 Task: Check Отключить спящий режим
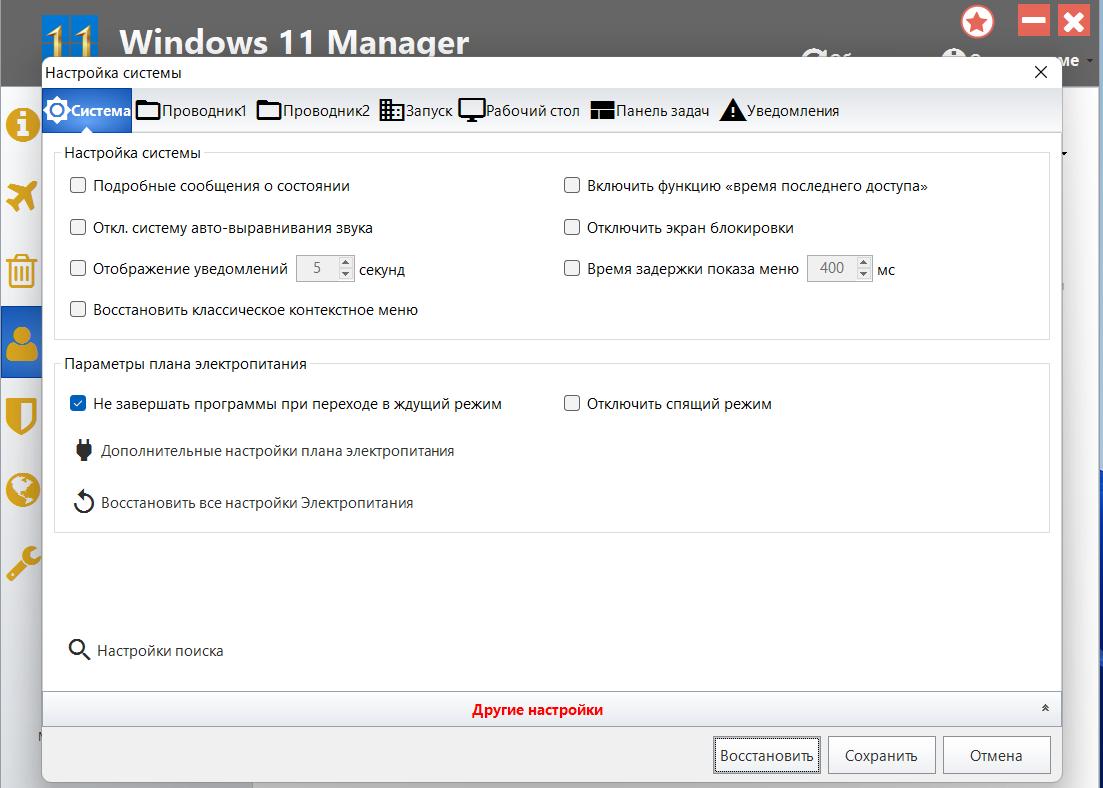572,403
